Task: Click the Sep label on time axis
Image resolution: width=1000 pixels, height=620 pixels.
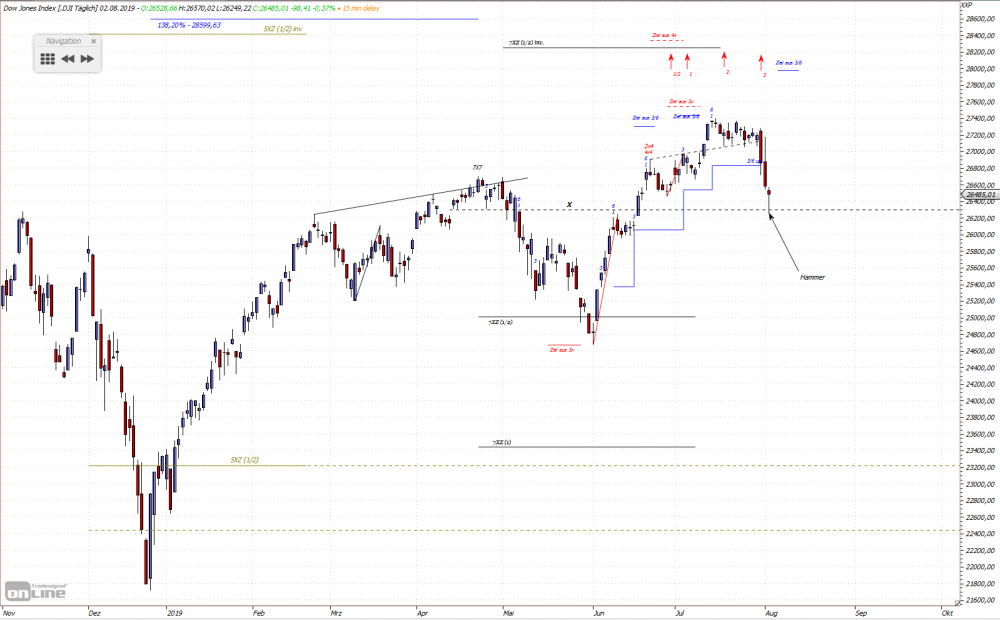Action: [x=861, y=613]
